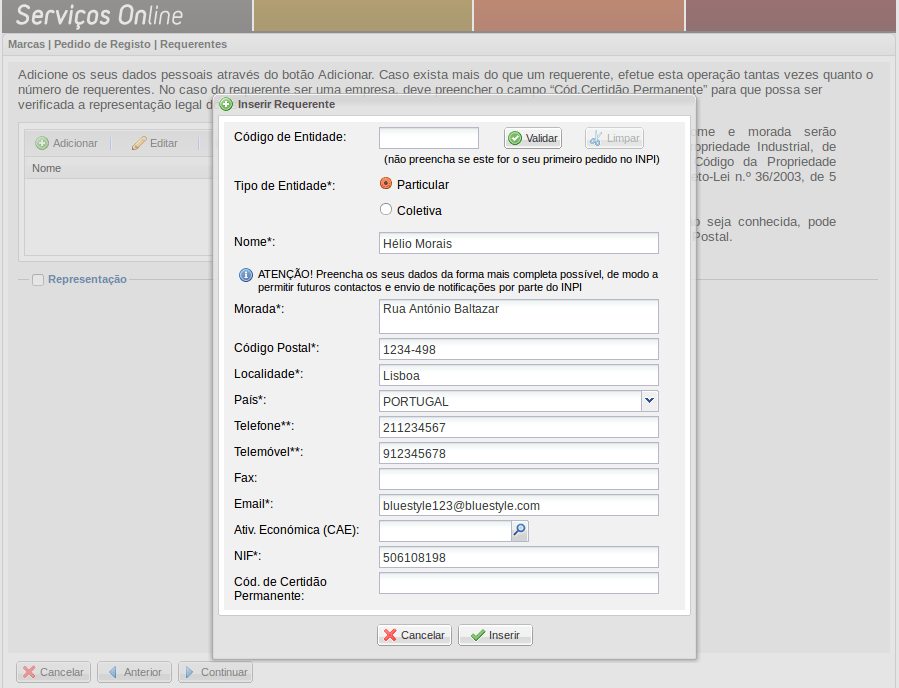899x688 pixels.
Task: Click the Limpar scissors button
Action: 614,138
